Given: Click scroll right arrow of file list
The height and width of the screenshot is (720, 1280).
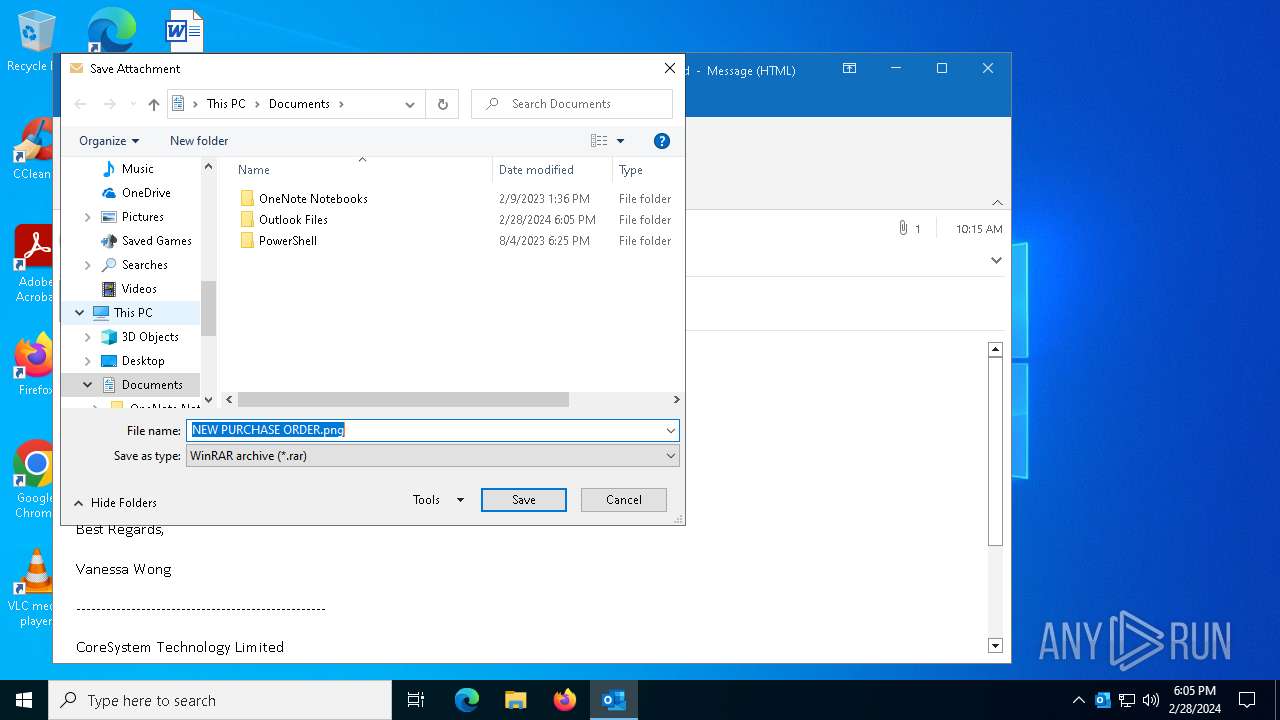Looking at the screenshot, I should point(676,399).
